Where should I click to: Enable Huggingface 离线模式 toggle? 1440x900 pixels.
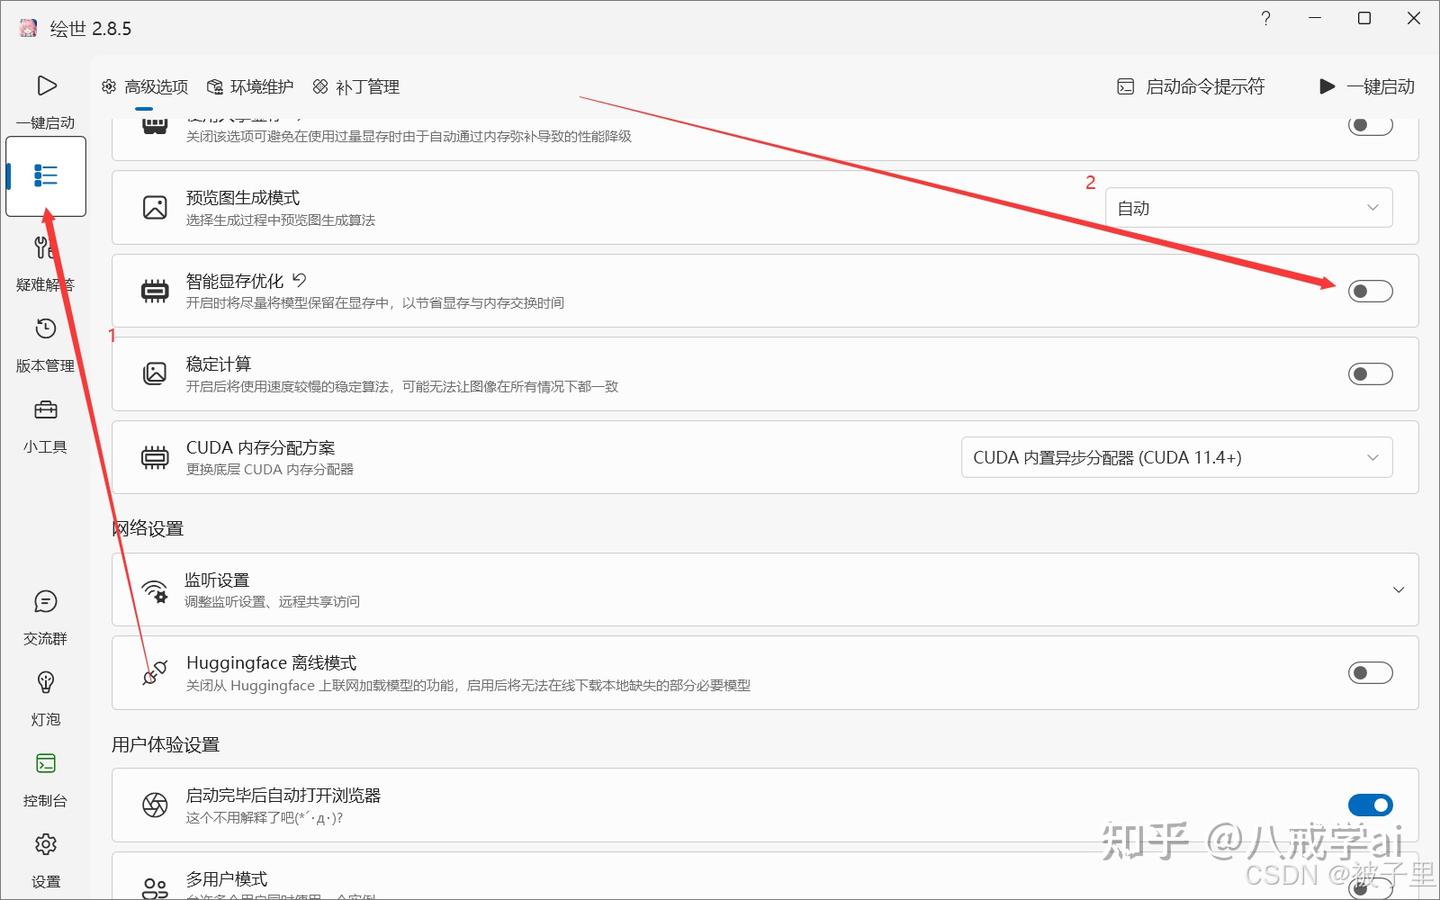1370,673
